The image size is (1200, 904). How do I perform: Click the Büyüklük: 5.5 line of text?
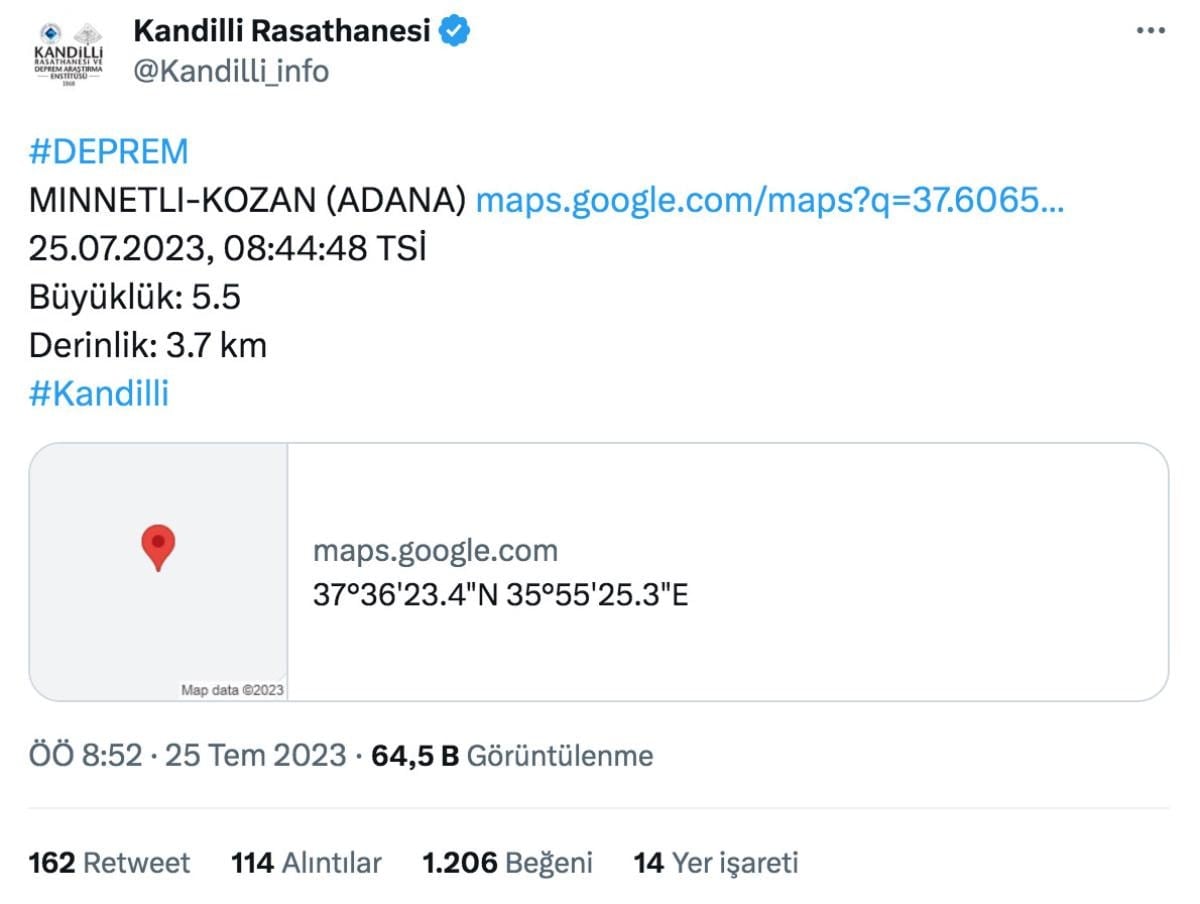[x=134, y=297]
